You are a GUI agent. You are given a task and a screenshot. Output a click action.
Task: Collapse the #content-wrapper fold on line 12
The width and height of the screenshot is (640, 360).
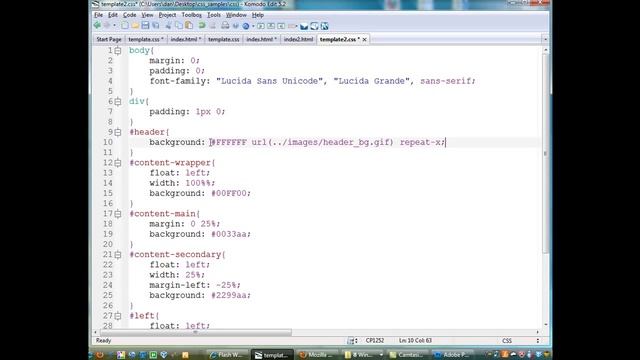coord(118,163)
